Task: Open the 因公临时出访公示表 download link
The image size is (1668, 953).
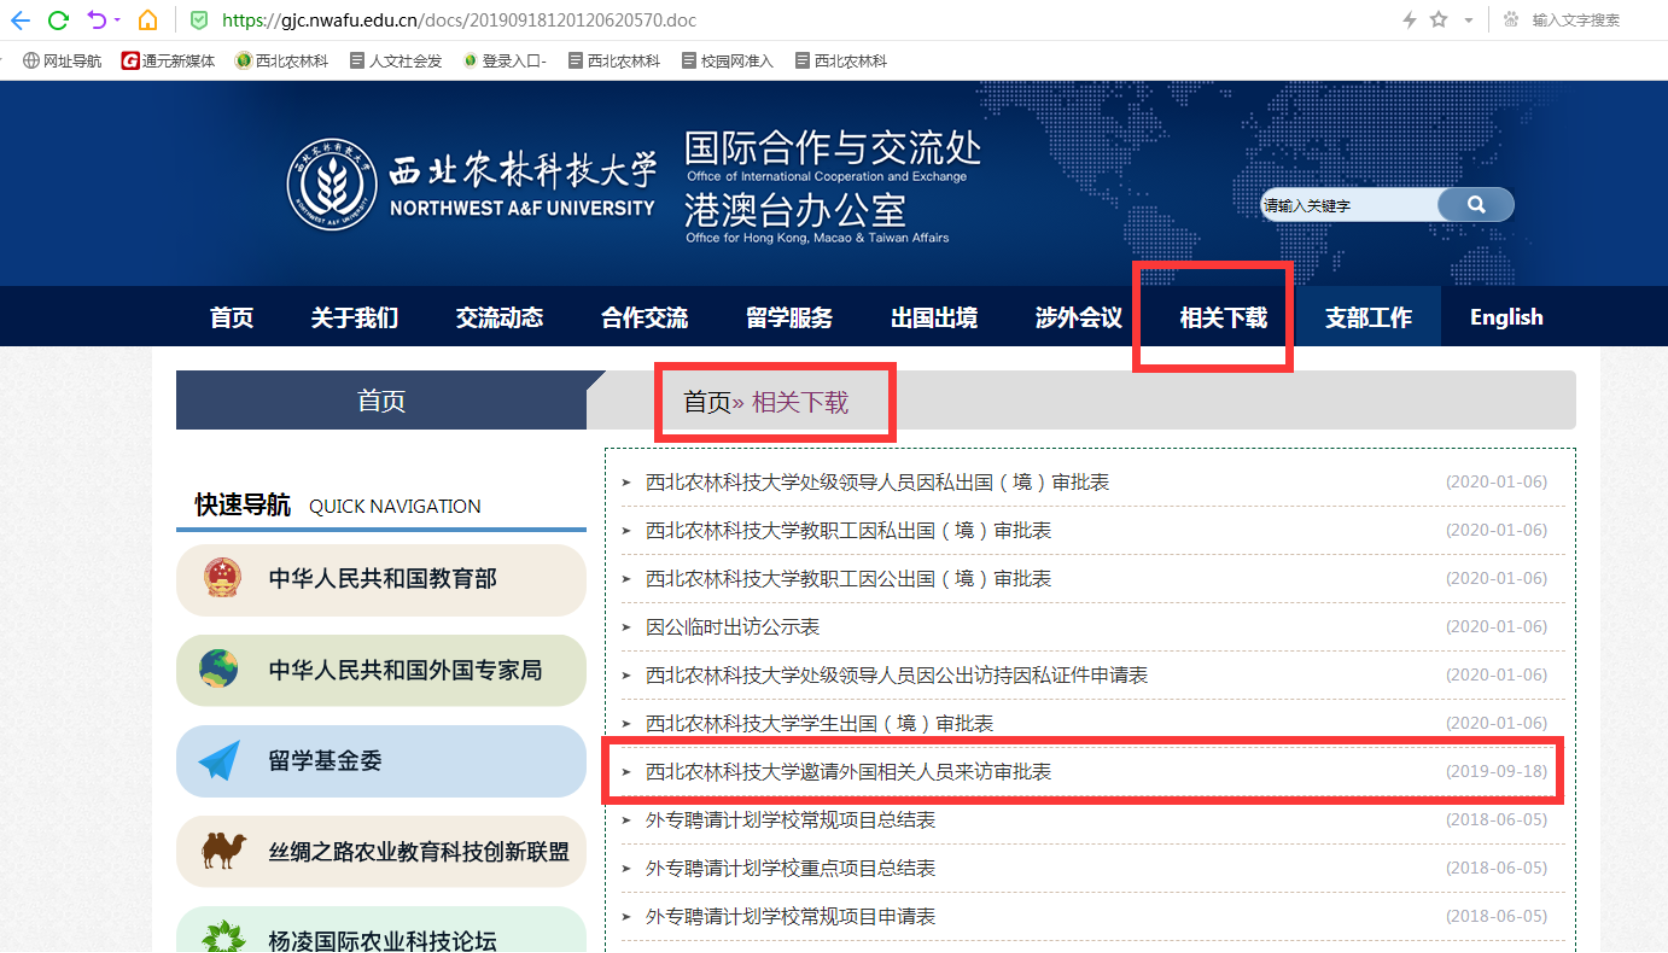Action: (x=732, y=627)
